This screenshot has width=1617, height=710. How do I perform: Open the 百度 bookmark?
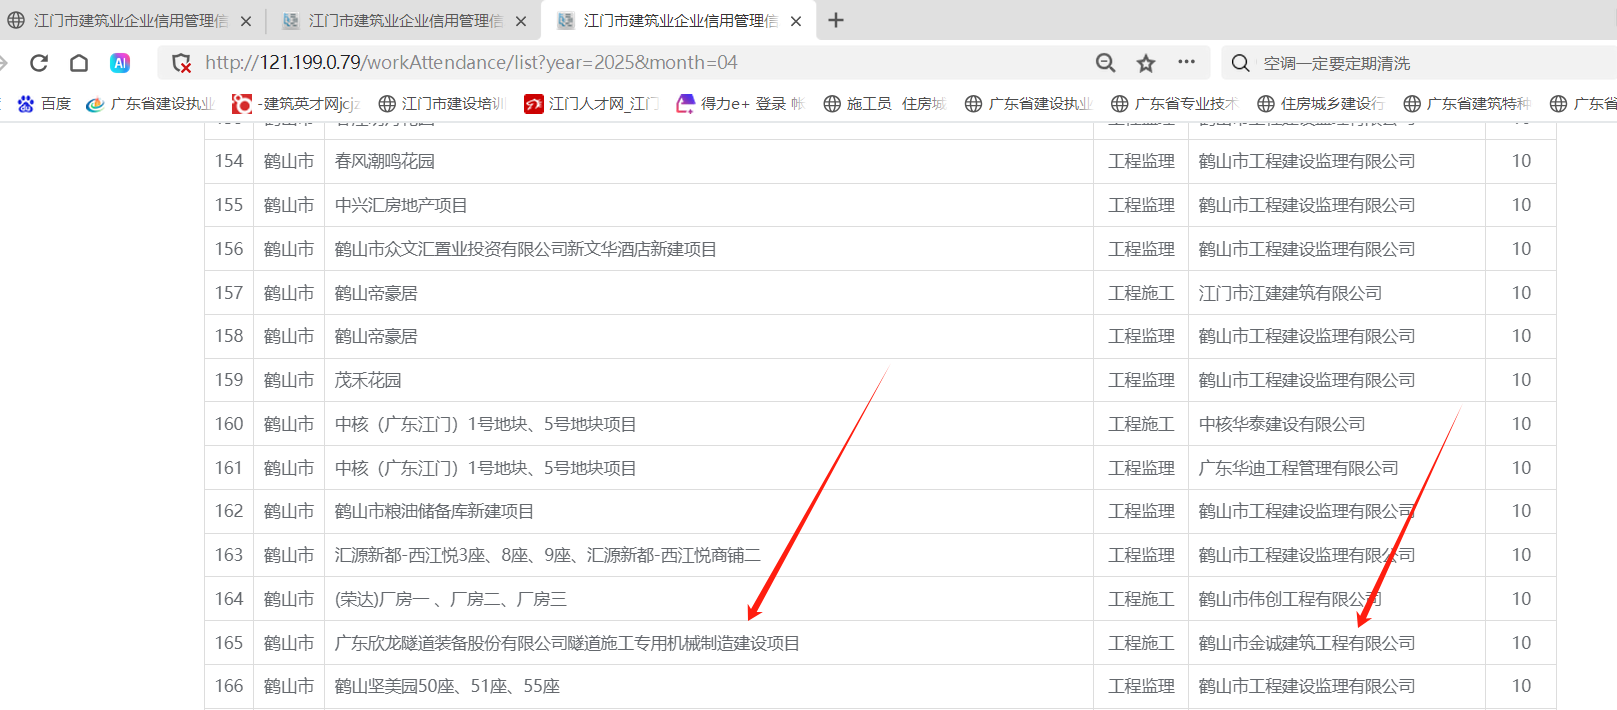tap(44, 103)
